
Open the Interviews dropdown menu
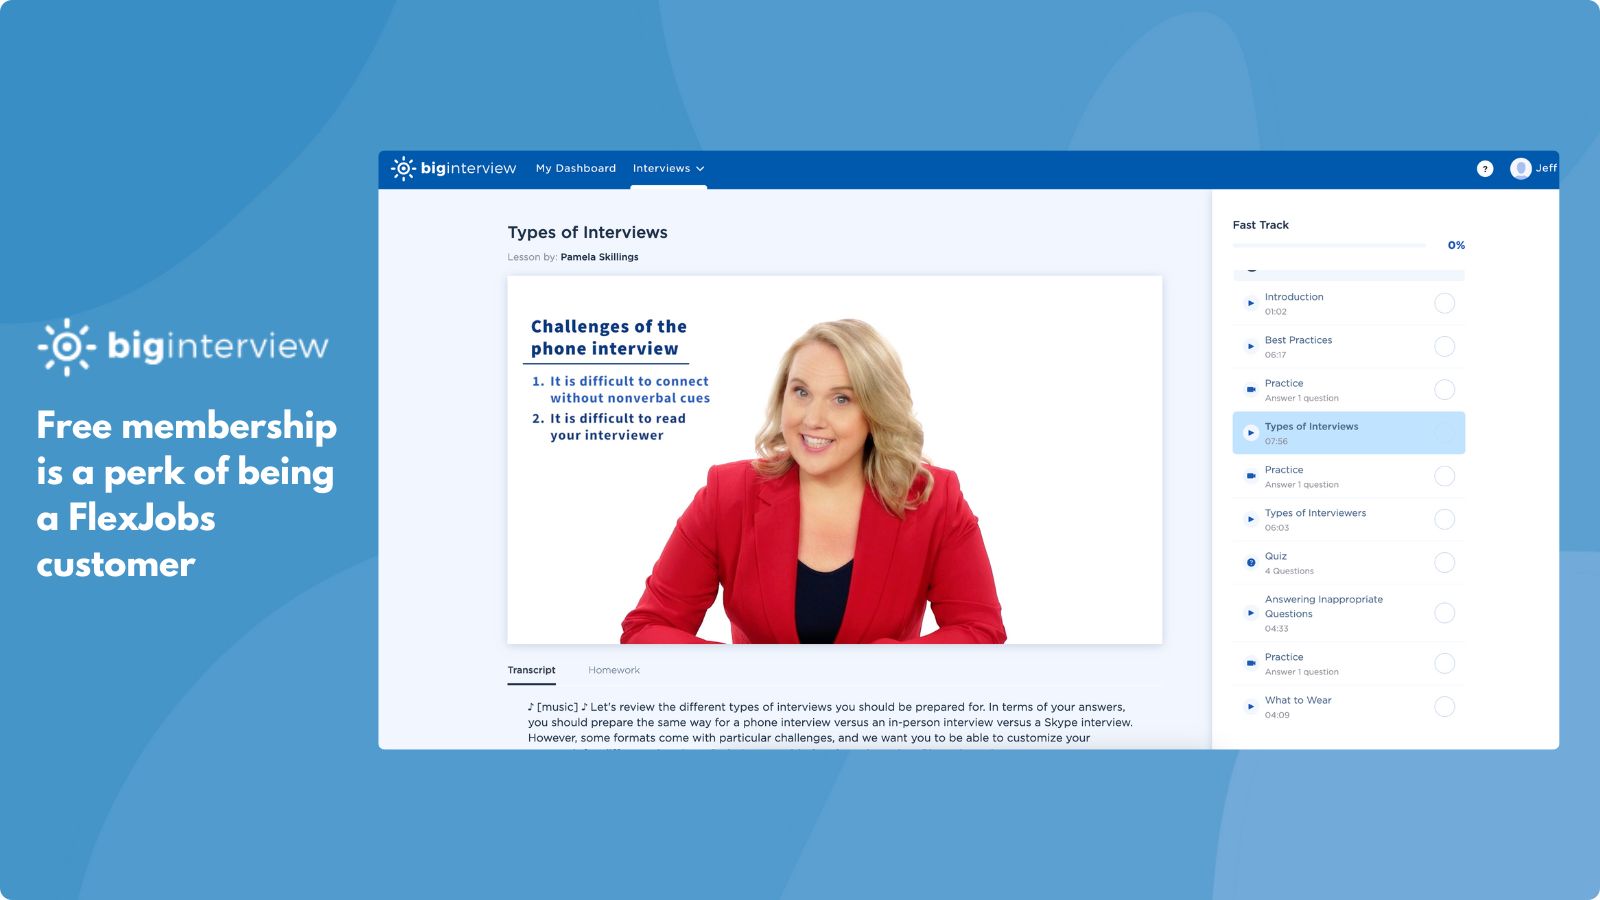tap(668, 168)
